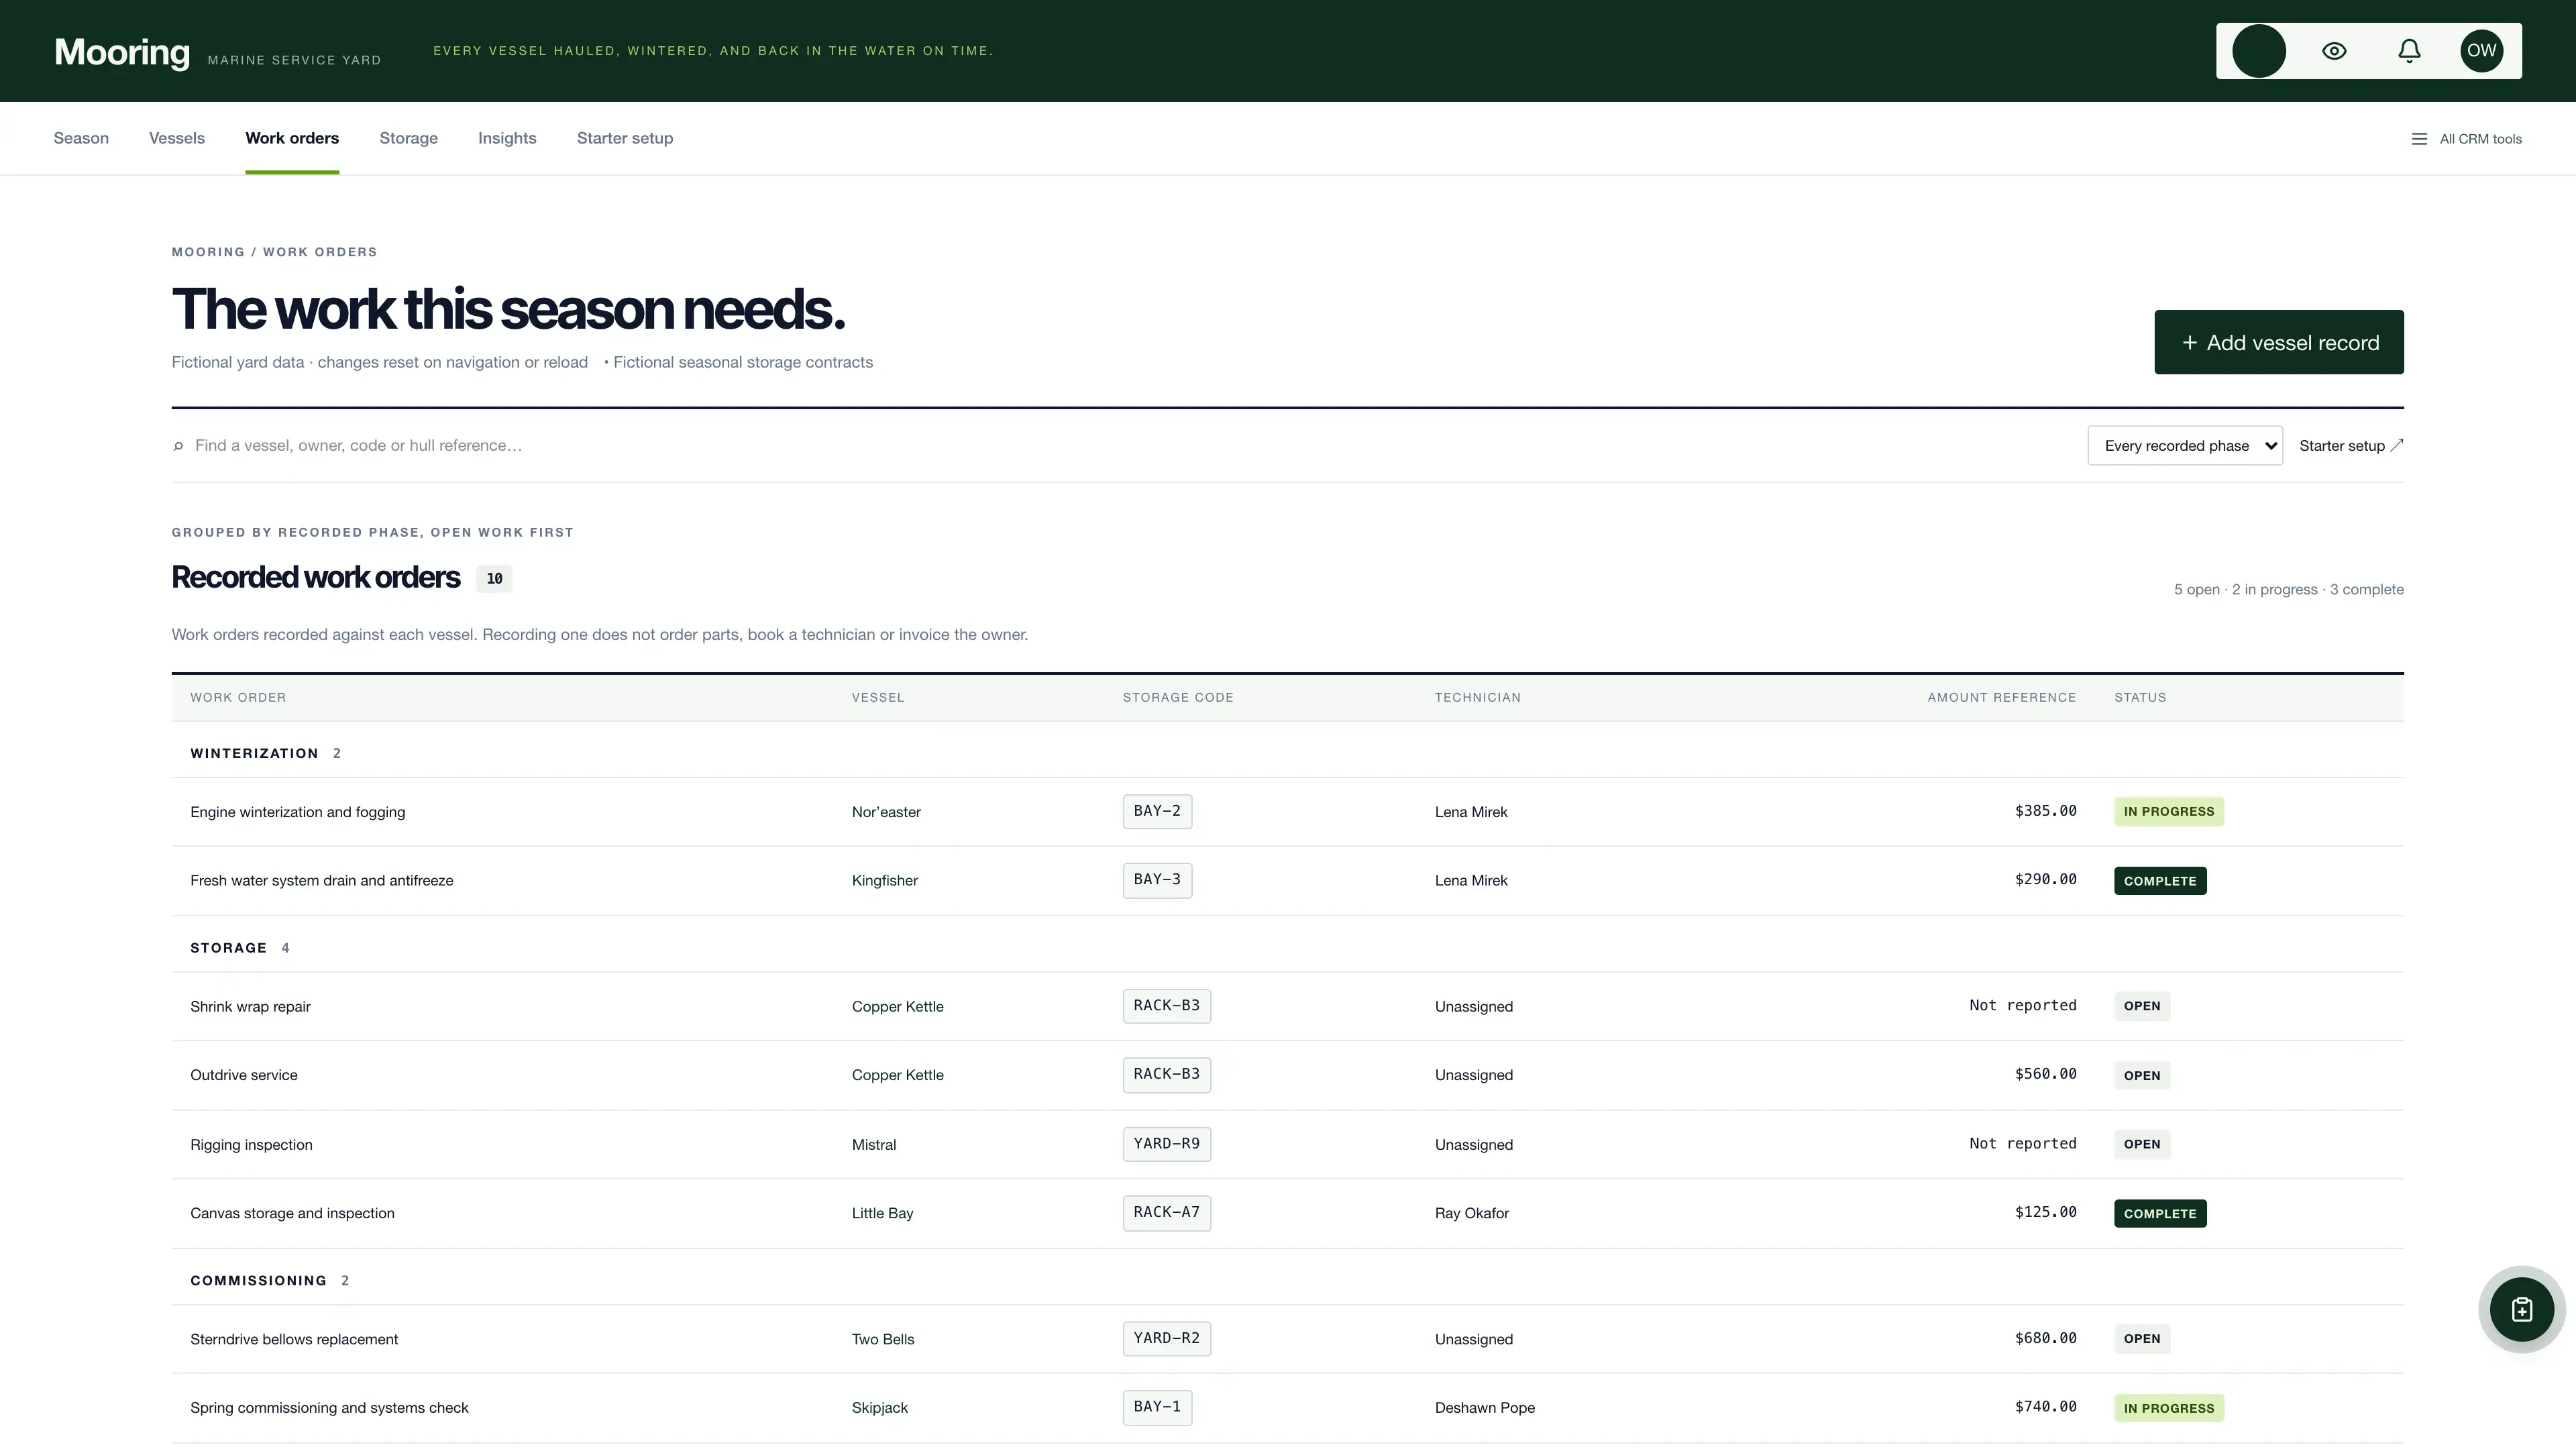Open All CRM tools menu
This screenshot has height=1449, width=2576.
click(2467, 139)
